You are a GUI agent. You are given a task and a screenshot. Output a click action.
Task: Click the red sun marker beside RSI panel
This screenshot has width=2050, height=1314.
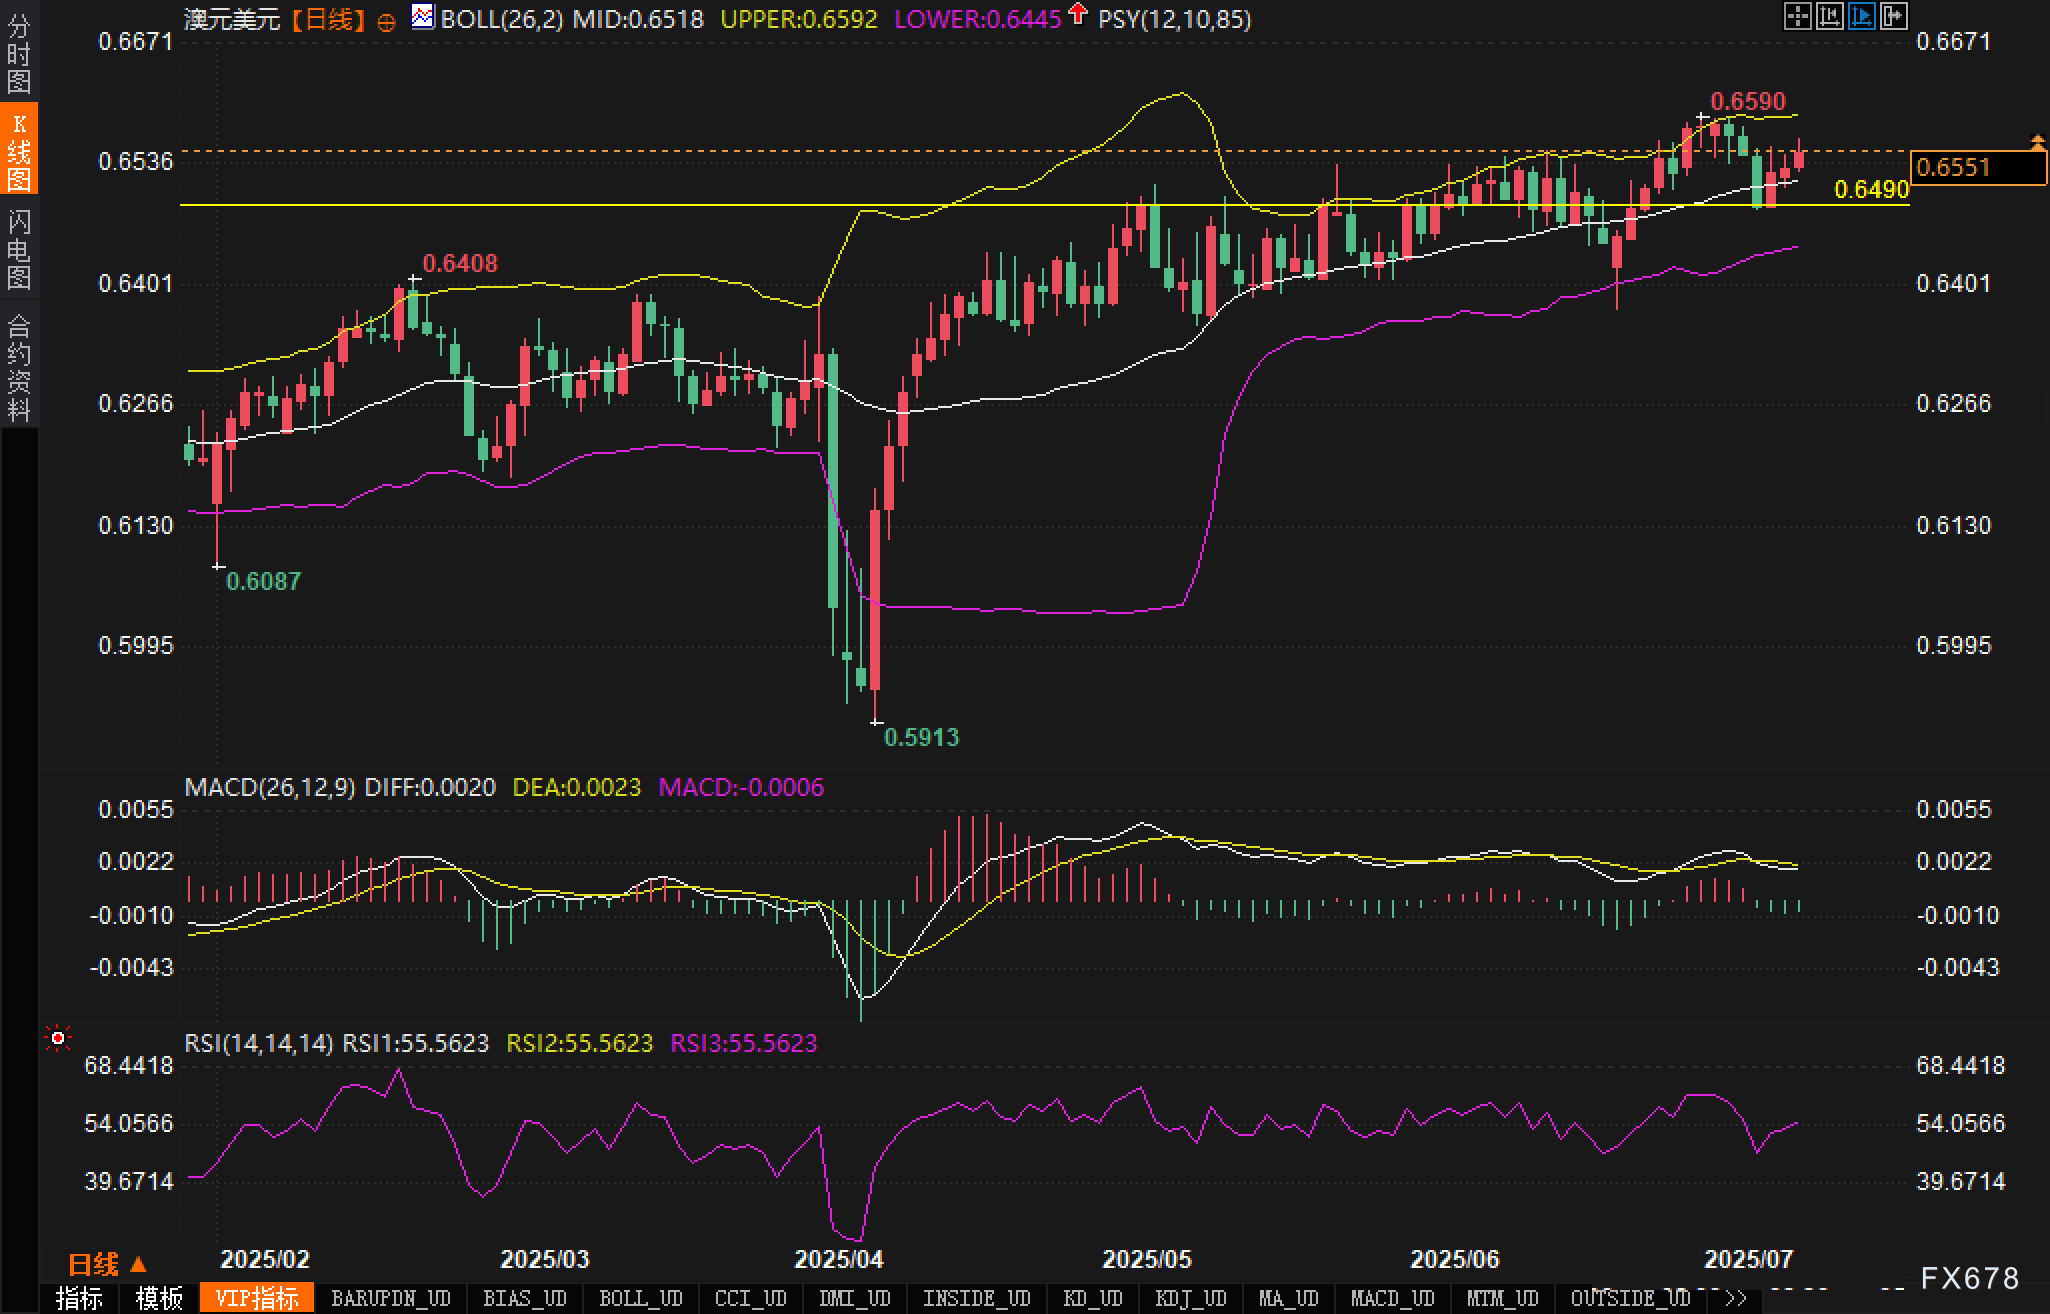[x=58, y=1039]
